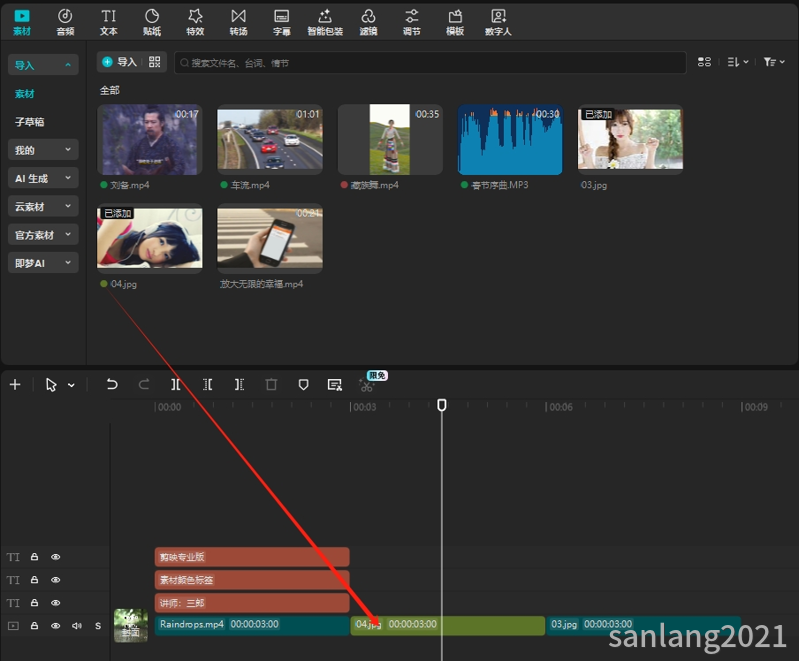Hide the 剪映专业版 text track
Viewport: 799px width, 661px height.
tap(56, 557)
